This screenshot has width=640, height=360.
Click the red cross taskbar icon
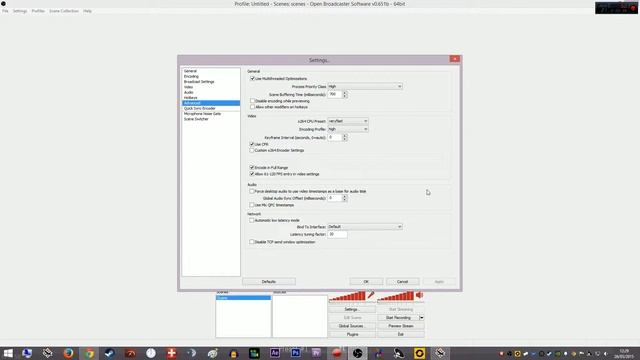point(171,353)
